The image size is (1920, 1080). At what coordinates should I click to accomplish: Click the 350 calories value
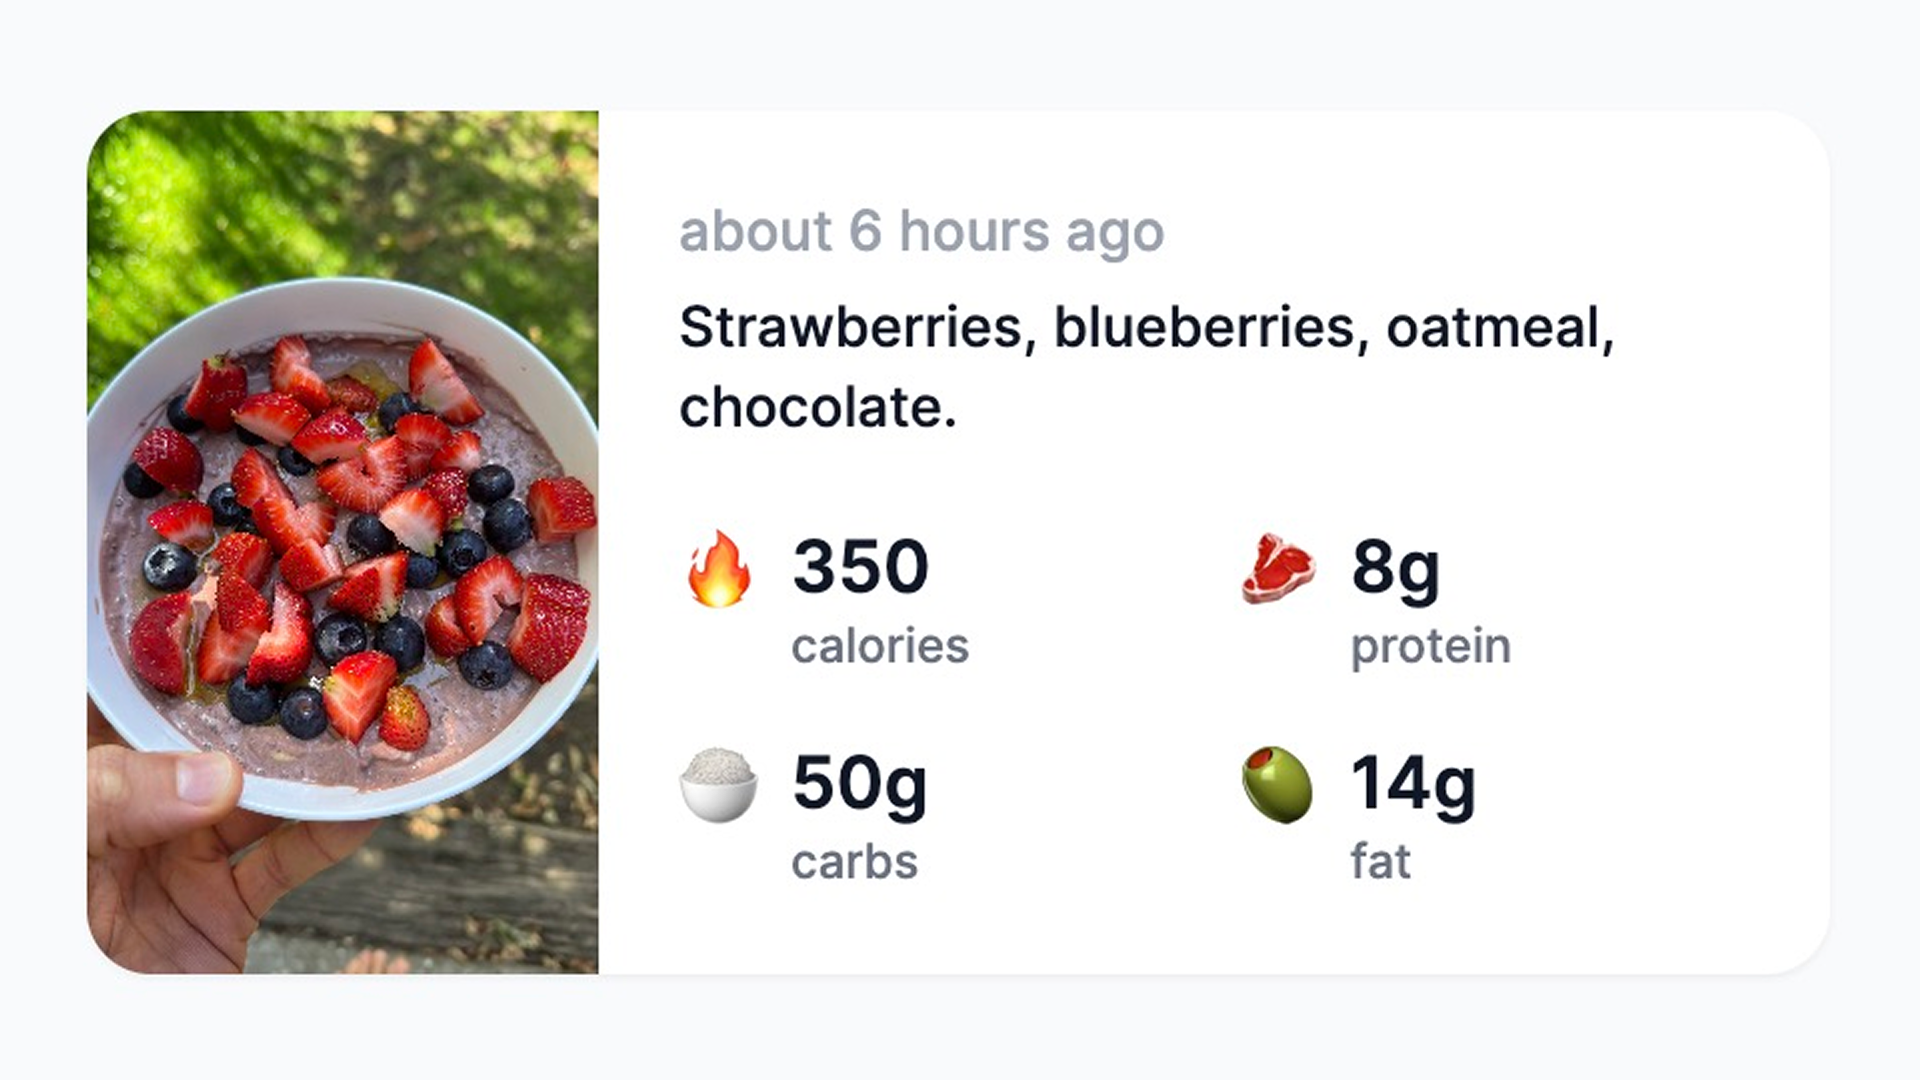click(861, 566)
